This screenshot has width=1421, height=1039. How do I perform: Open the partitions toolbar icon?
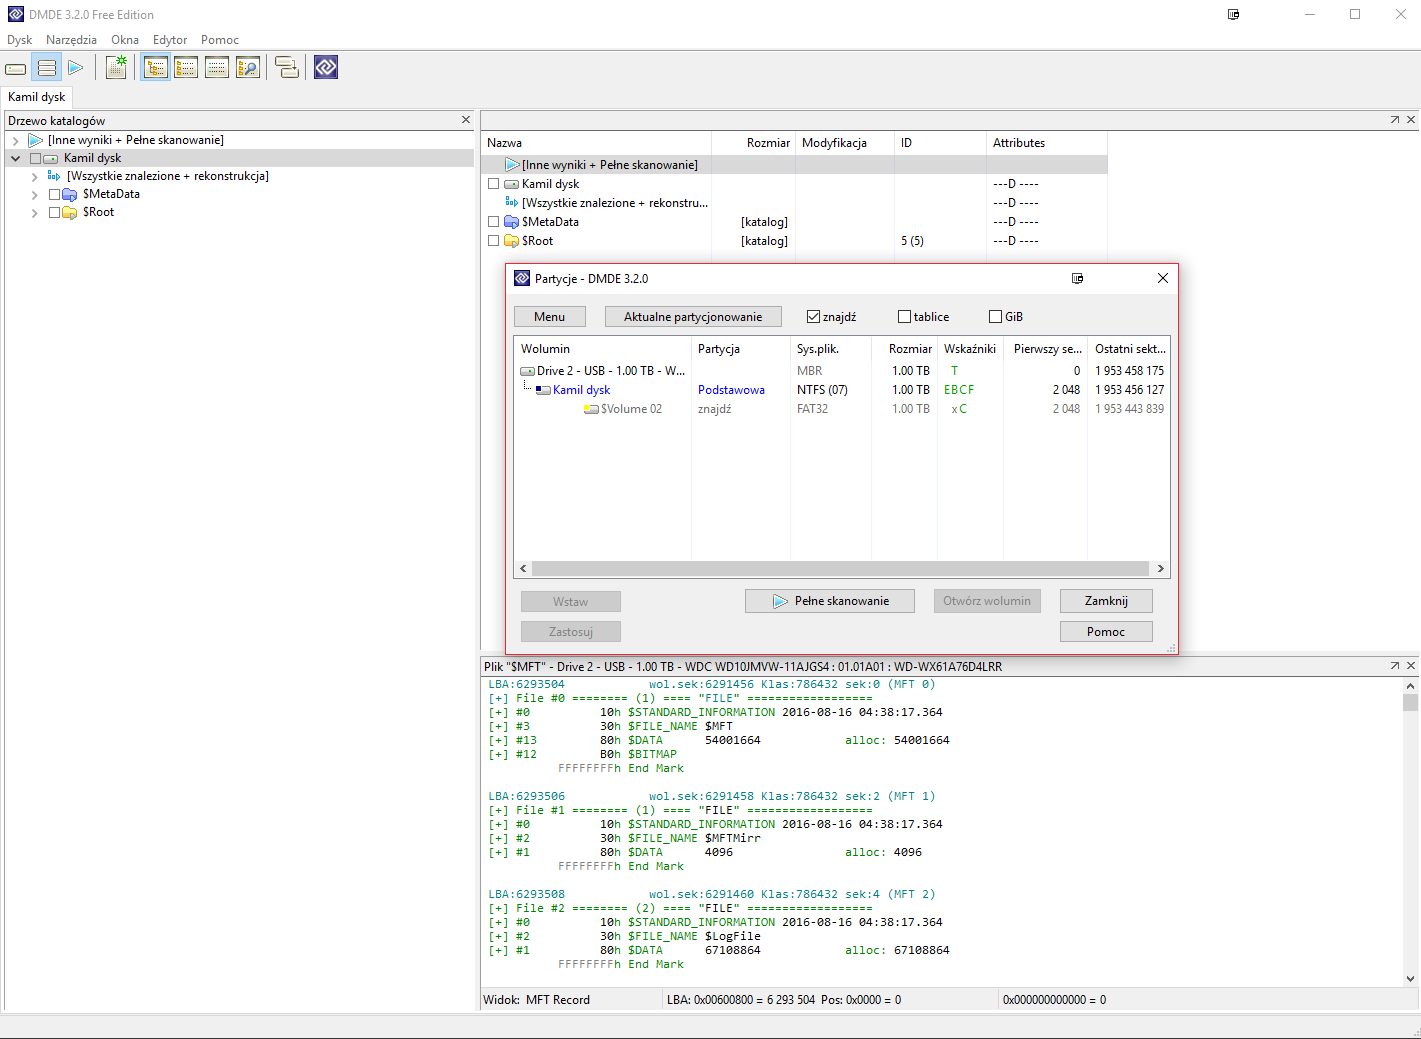pyautogui.click(x=46, y=68)
